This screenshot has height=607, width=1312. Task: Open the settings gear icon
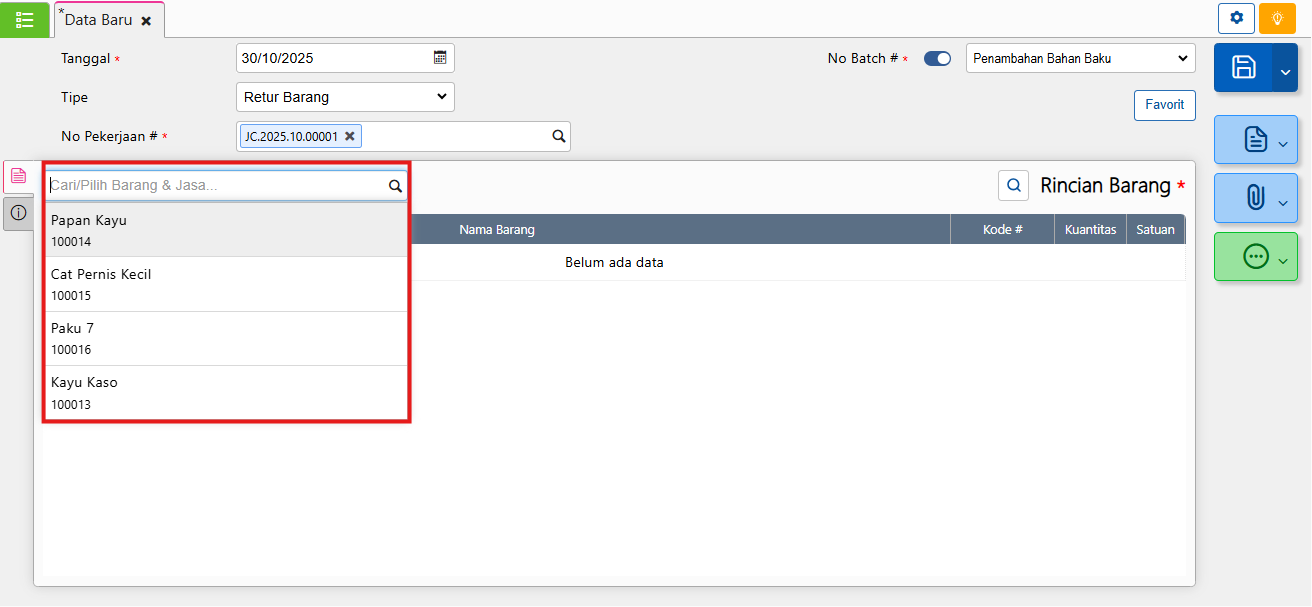[1236, 18]
